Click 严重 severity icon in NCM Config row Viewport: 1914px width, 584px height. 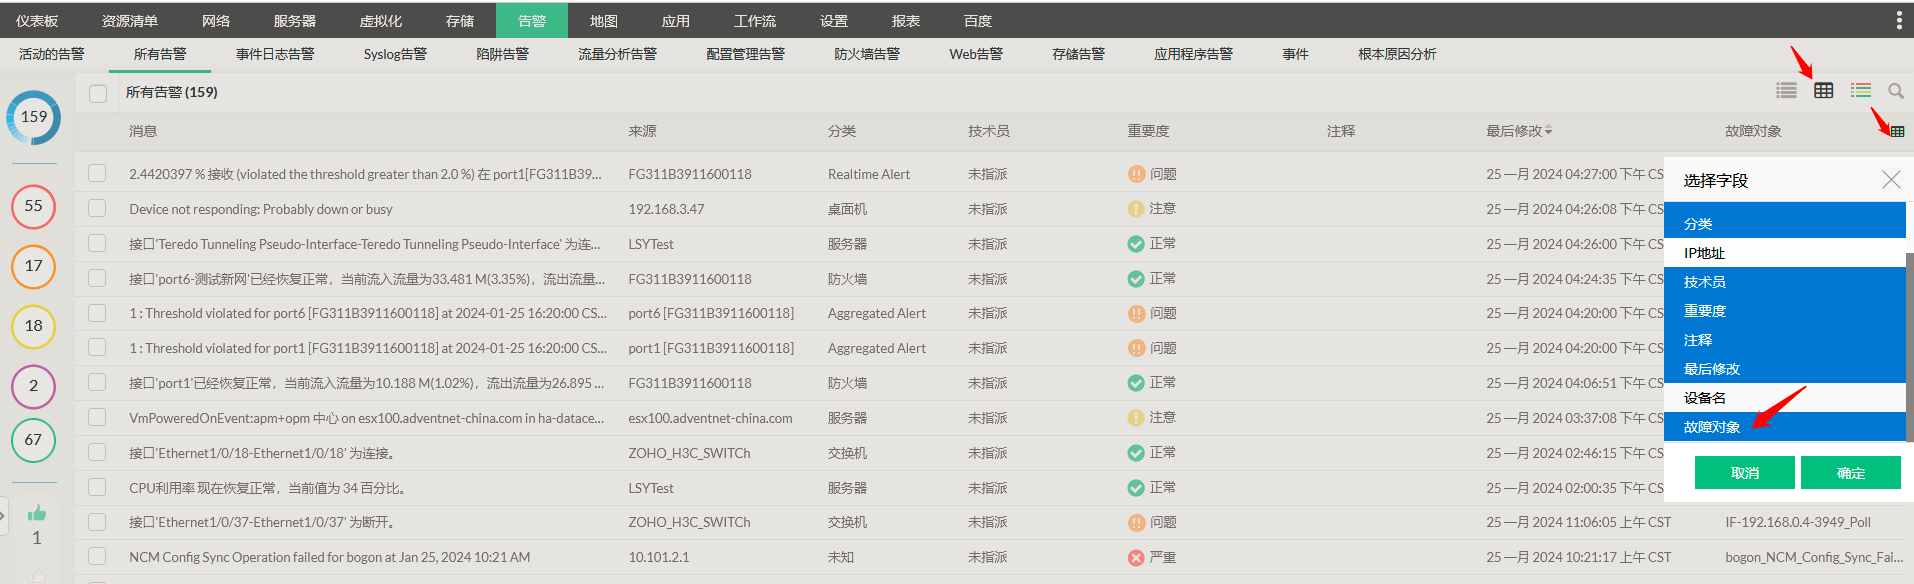[x=1136, y=558]
